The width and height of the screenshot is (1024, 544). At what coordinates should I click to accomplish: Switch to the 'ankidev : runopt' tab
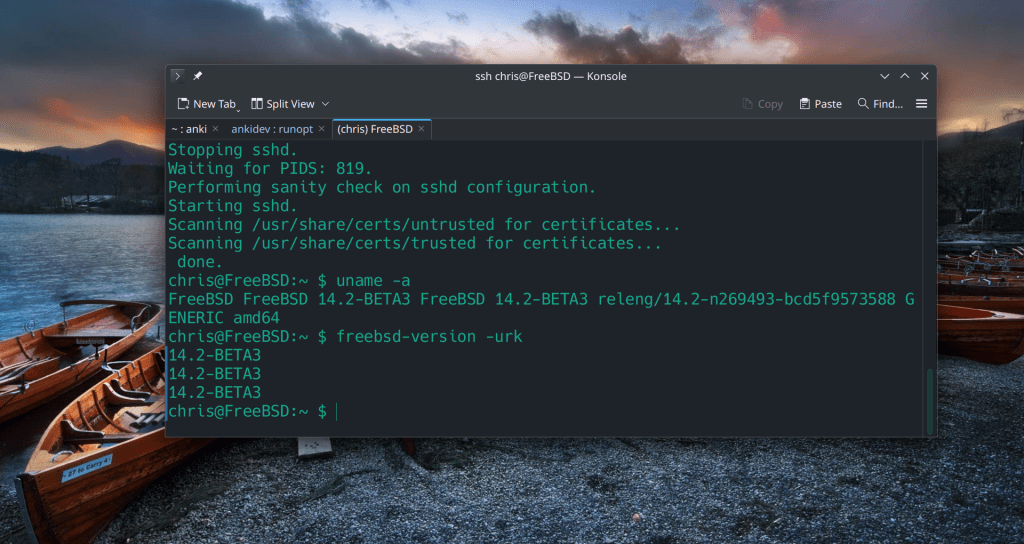coord(271,129)
